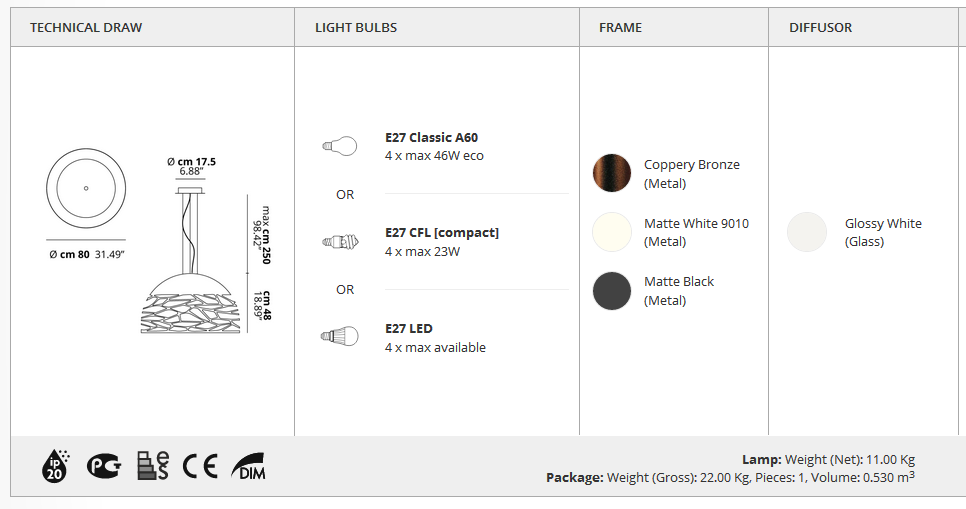Click the TECHNICAL DRAW column header

pyautogui.click(x=86, y=27)
